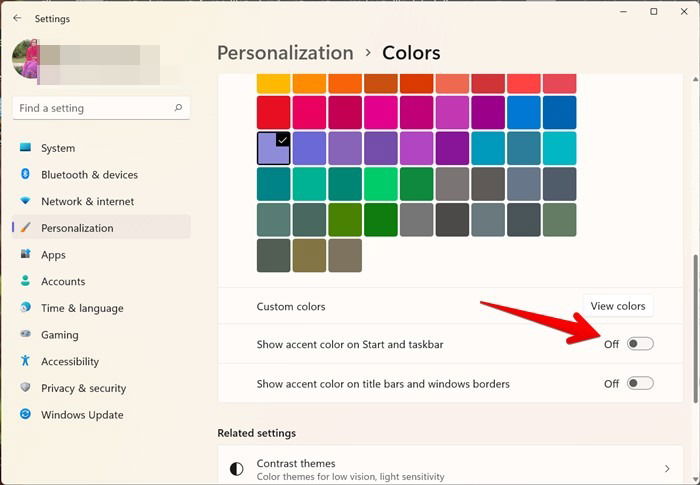Click the Bluetooth & devices icon
Image resolution: width=700 pixels, height=485 pixels.
(25, 174)
